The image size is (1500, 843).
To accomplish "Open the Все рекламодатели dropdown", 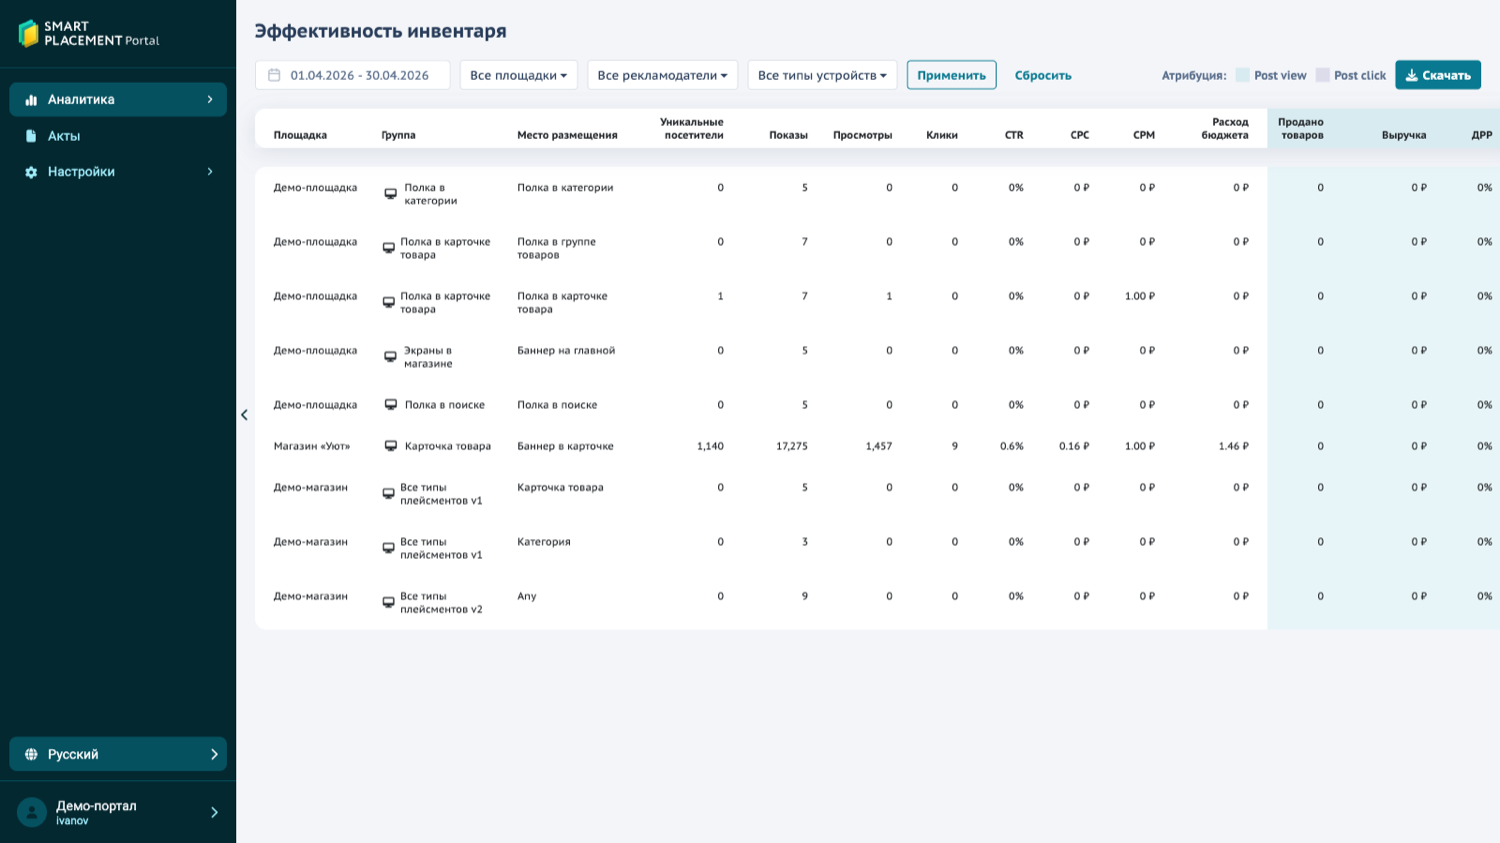I will (x=663, y=75).
